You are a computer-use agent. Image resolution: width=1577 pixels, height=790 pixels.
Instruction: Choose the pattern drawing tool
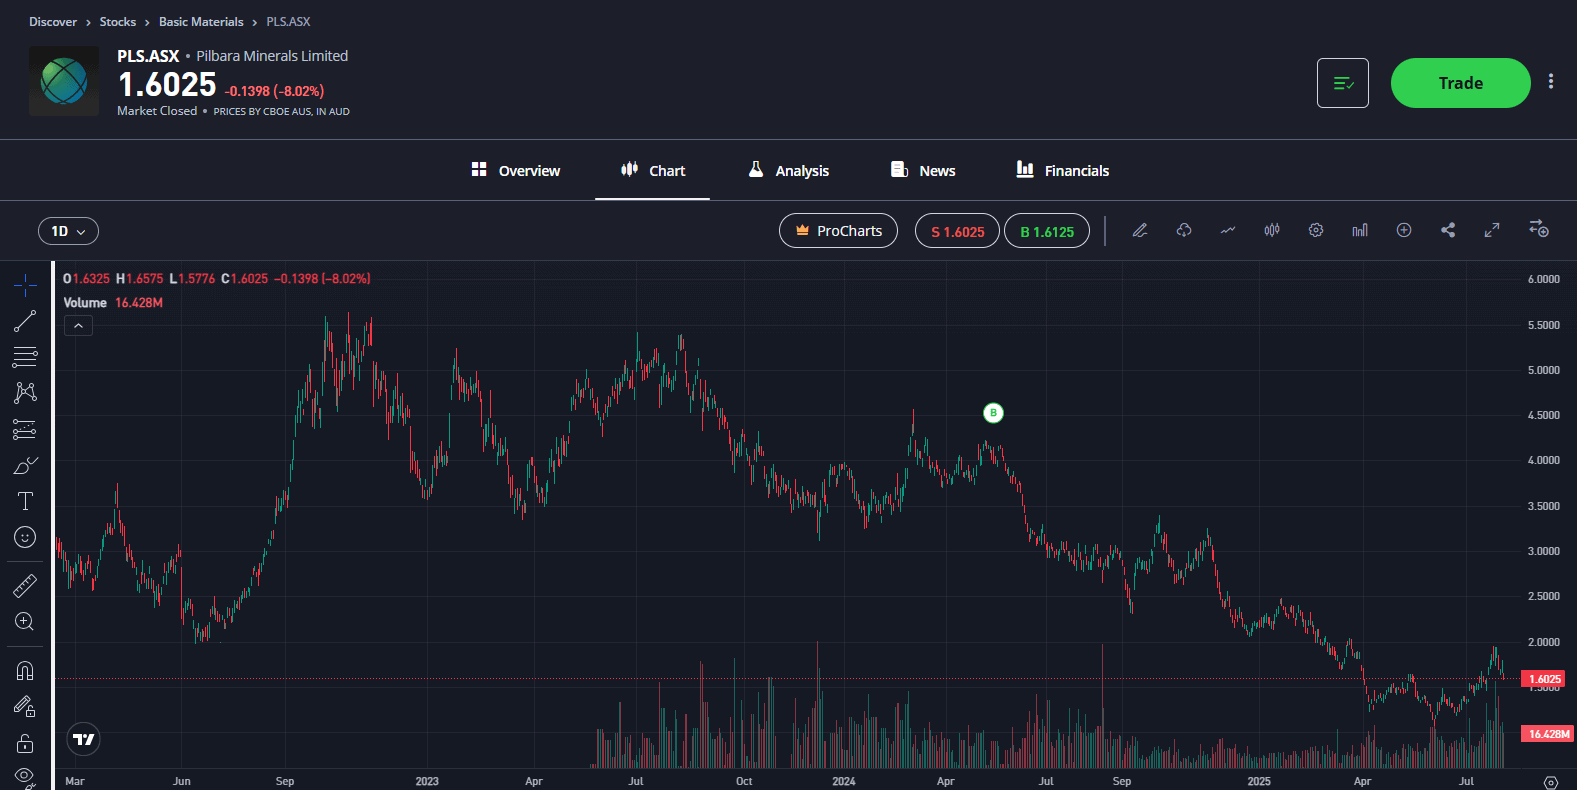coord(25,392)
